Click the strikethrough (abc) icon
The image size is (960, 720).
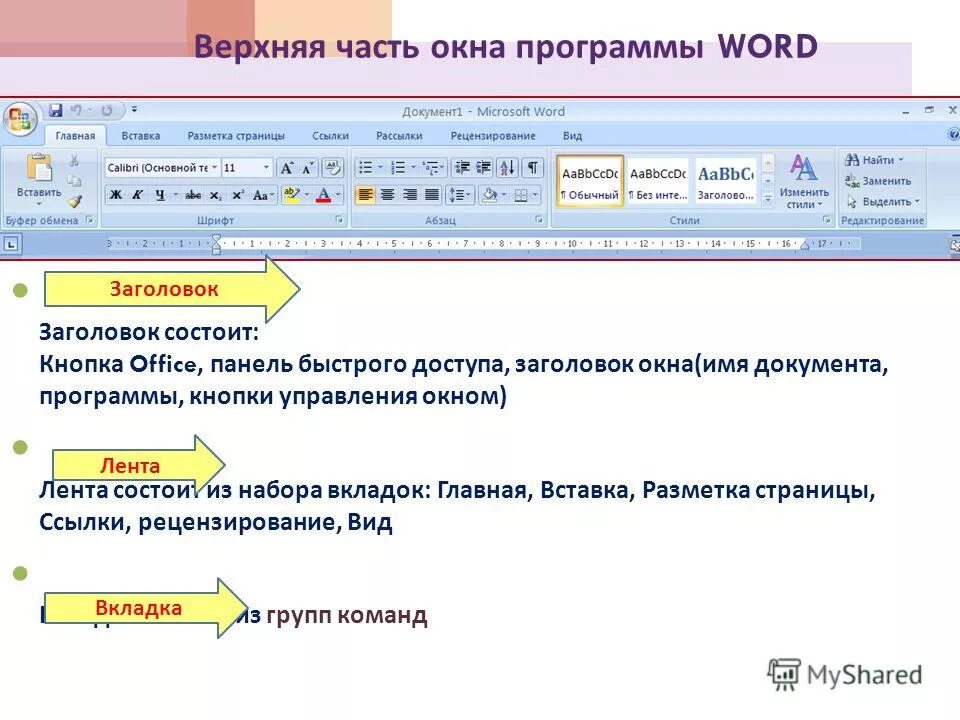pos(192,195)
